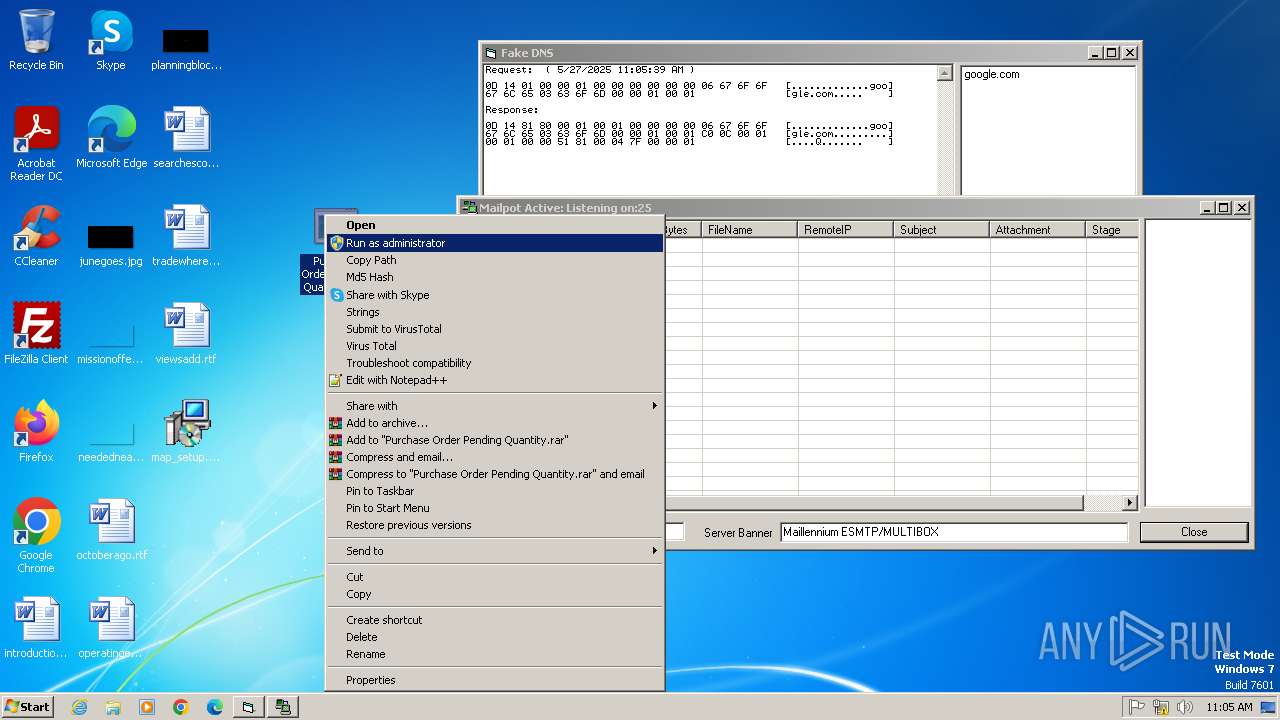The image size is (1280, 720).
Task: Click the RemoteIP column header
Action: [846, 230]
